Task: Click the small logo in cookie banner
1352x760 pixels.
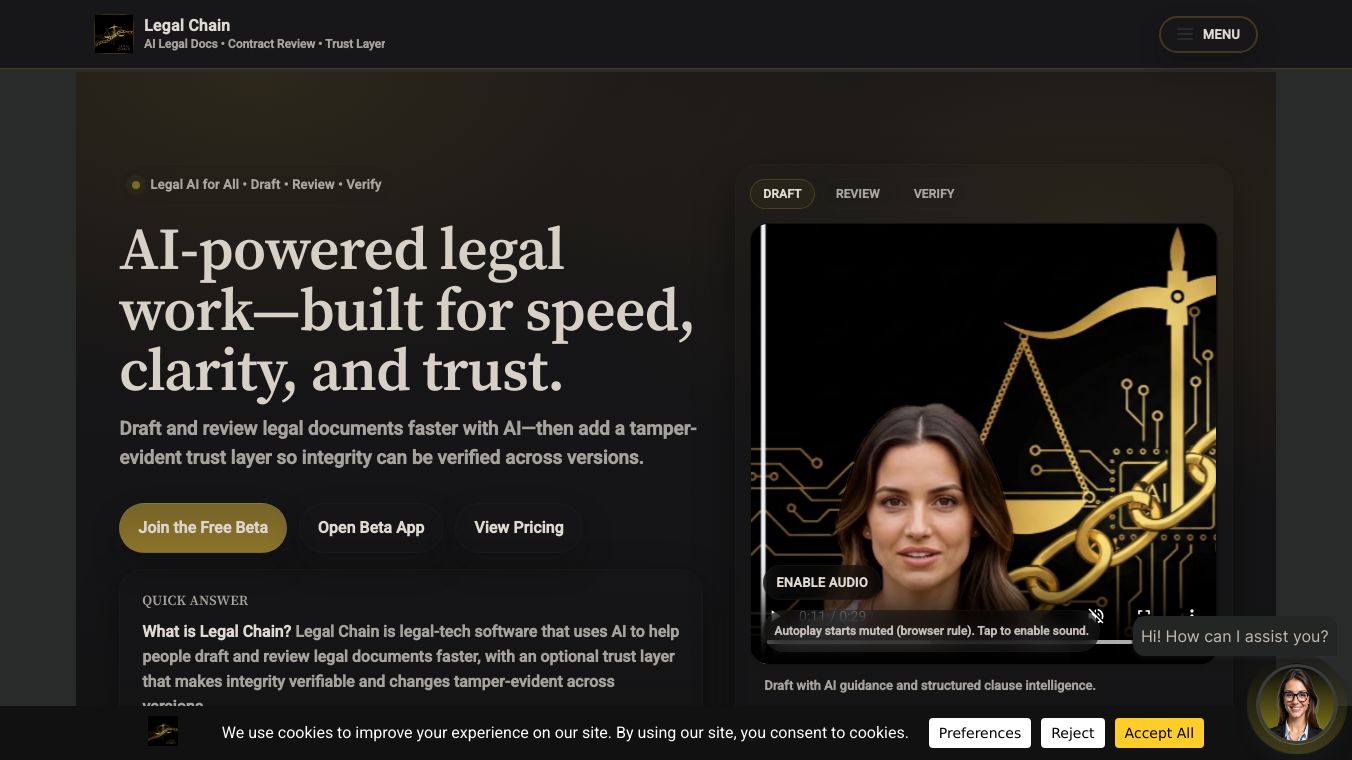Action: coord(163,731)
